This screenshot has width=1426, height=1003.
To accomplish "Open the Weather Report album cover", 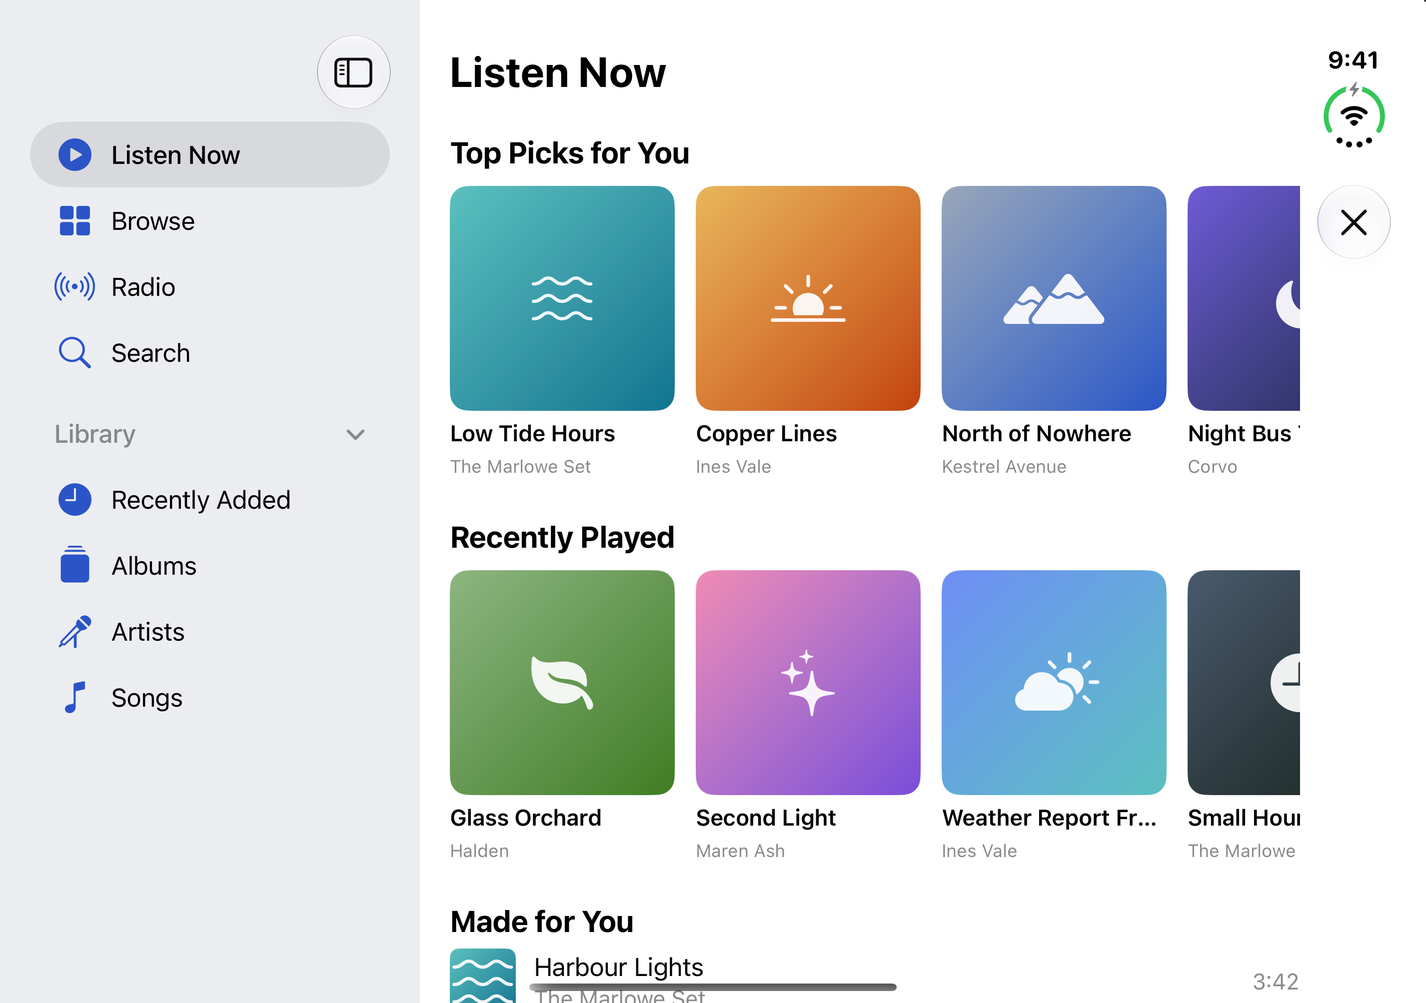I will (1054, 683).
